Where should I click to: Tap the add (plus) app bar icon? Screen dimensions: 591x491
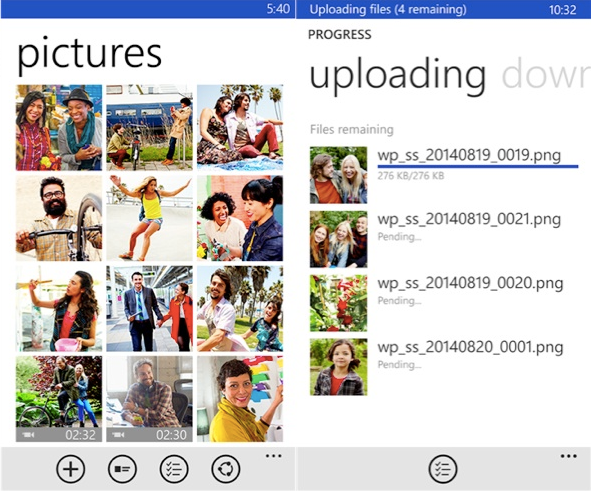coord(70,469)
